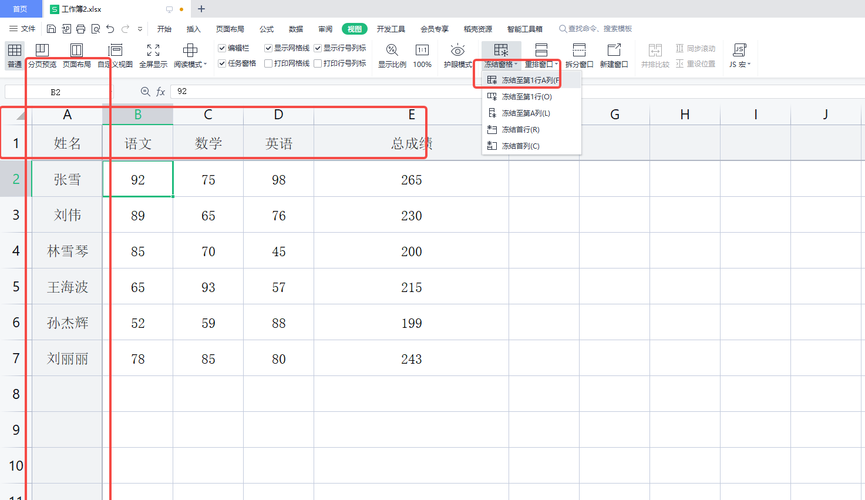The width and height of the screenshot is (865, 500).
Task: Switch to the 开发工具 ribbon tab
Action: coord(391,29)
